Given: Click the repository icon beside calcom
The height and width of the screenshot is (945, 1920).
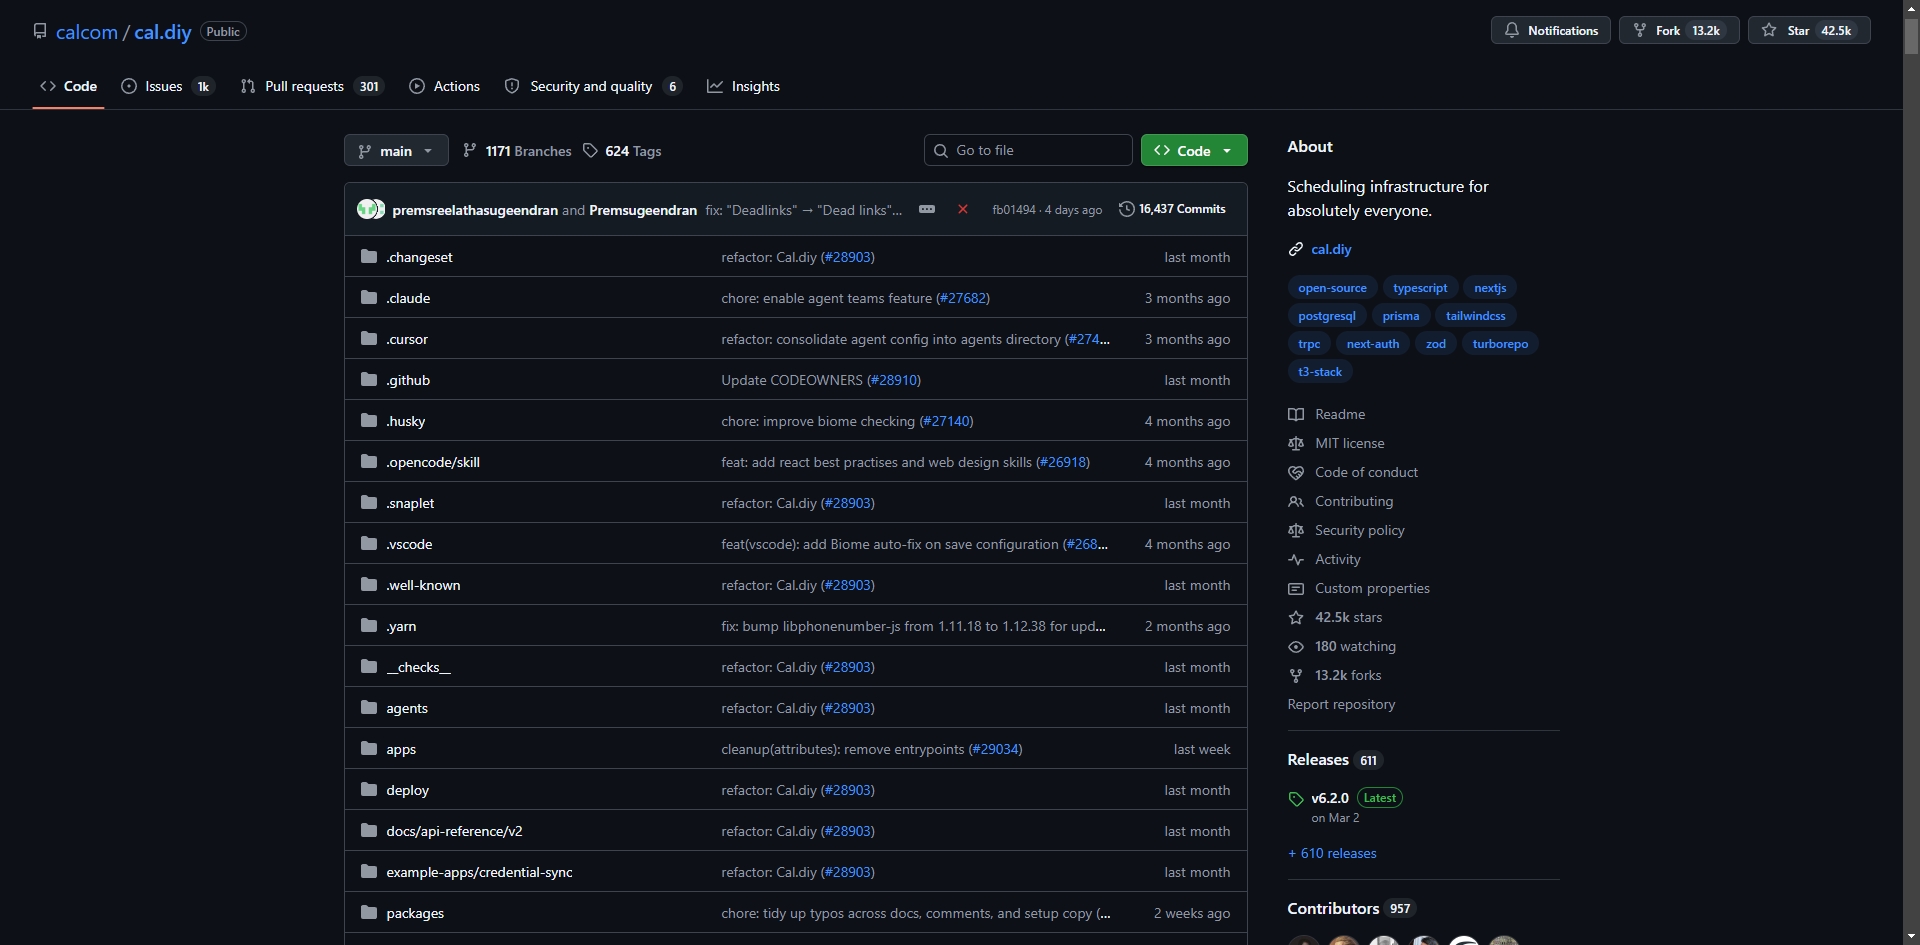Looking at the screenshot, I should click(x=40, y=31).
